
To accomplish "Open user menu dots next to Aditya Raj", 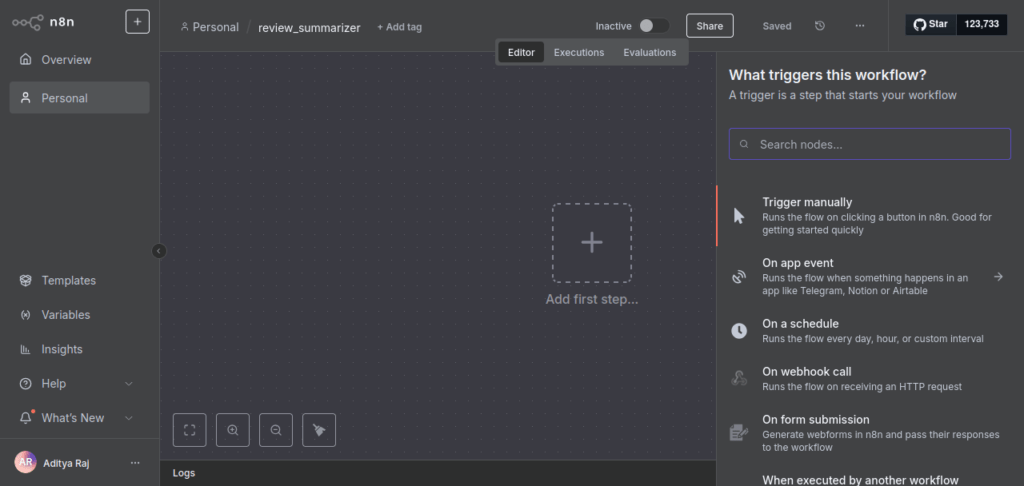I will tap(136, 463).
